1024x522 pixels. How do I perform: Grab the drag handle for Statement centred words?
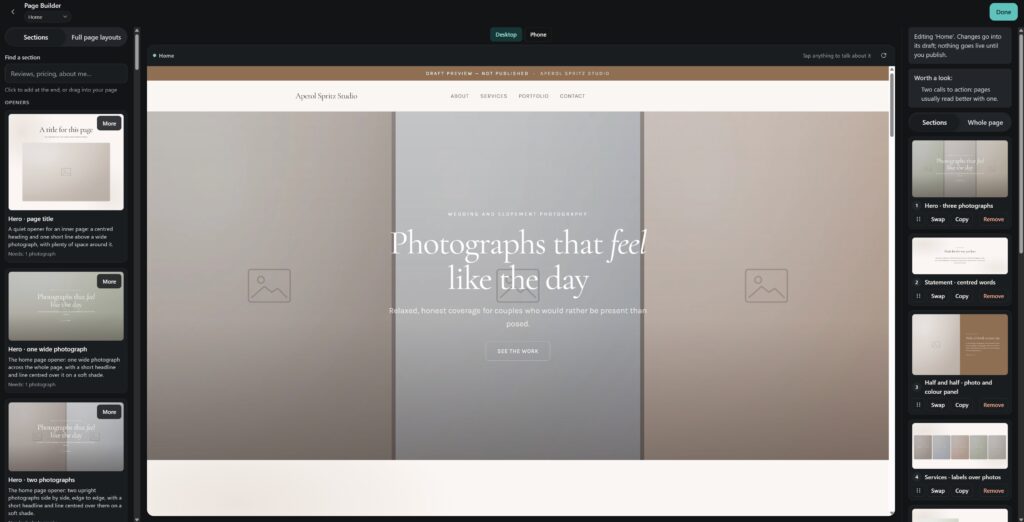[918, 296]
